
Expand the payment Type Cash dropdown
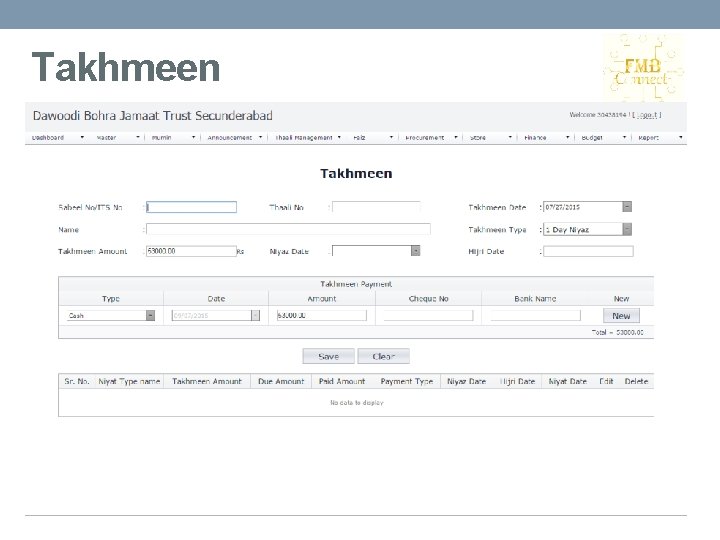pyautogui.click(x=150, y=315)
